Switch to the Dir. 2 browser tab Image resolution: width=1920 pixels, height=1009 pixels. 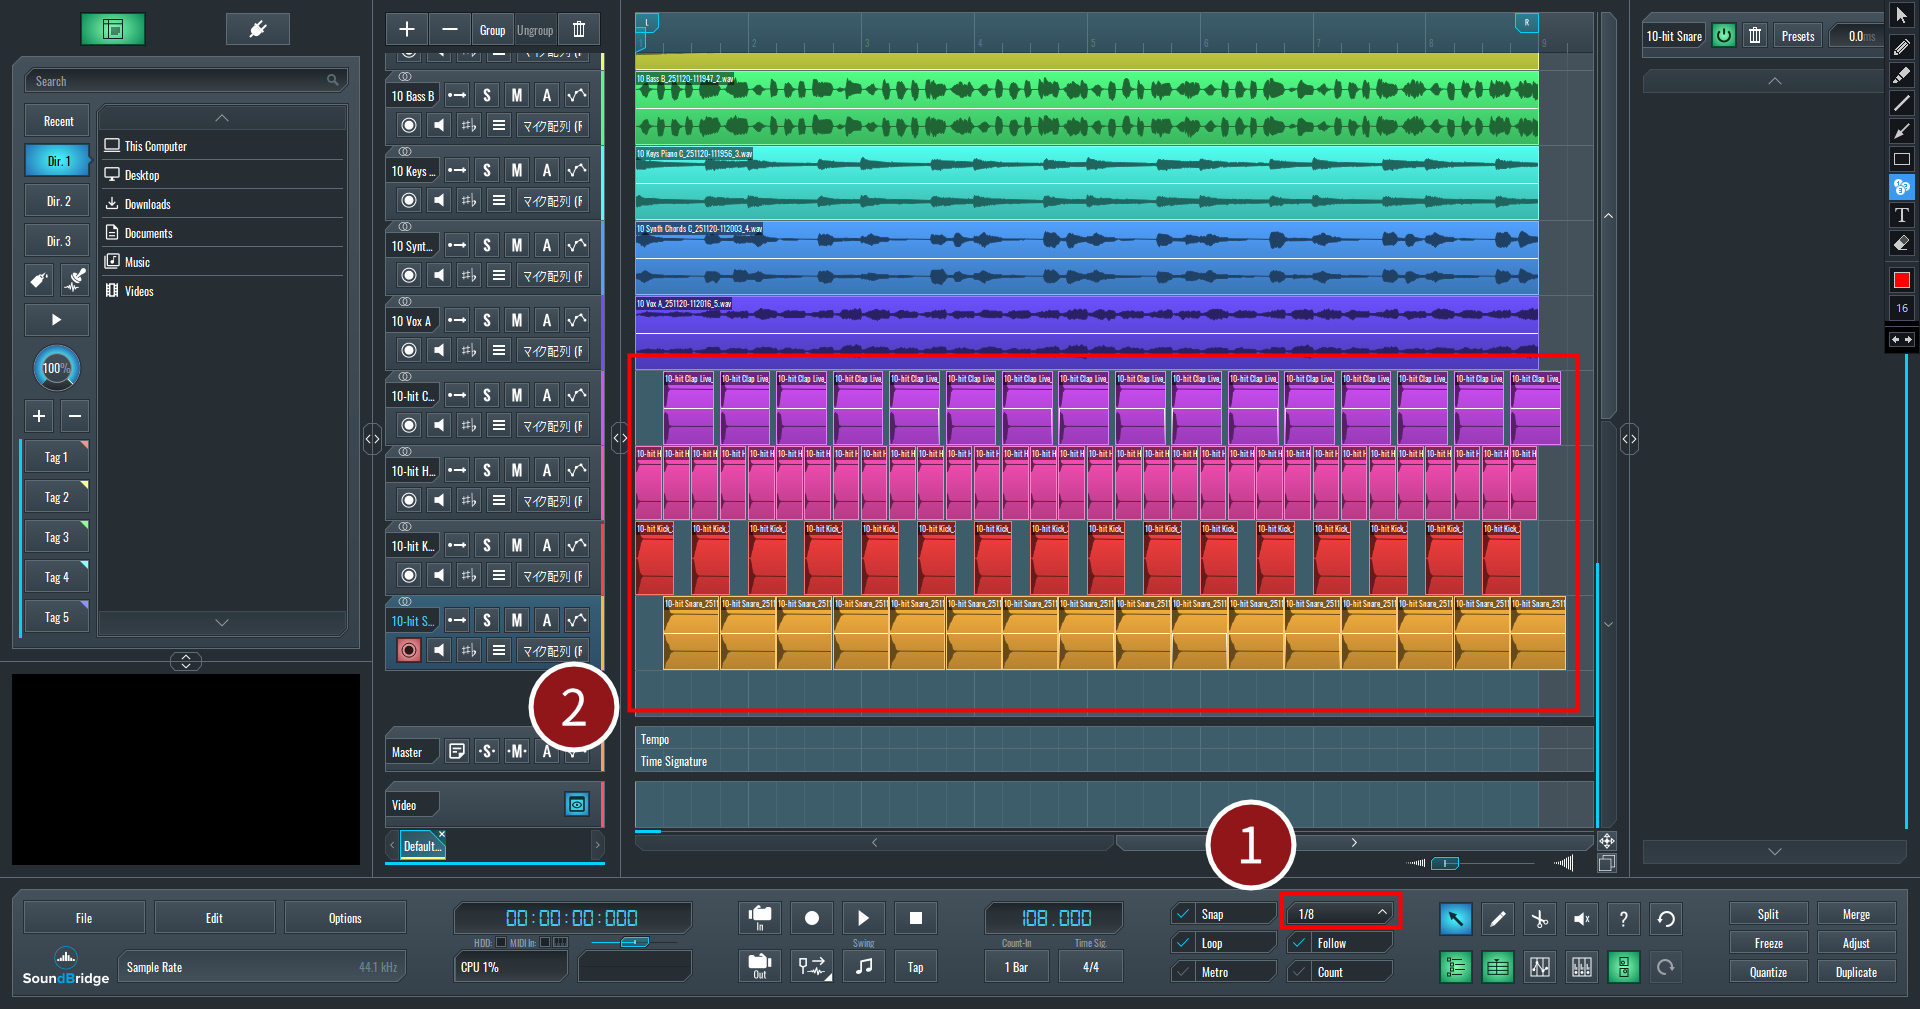pos(58,201)
